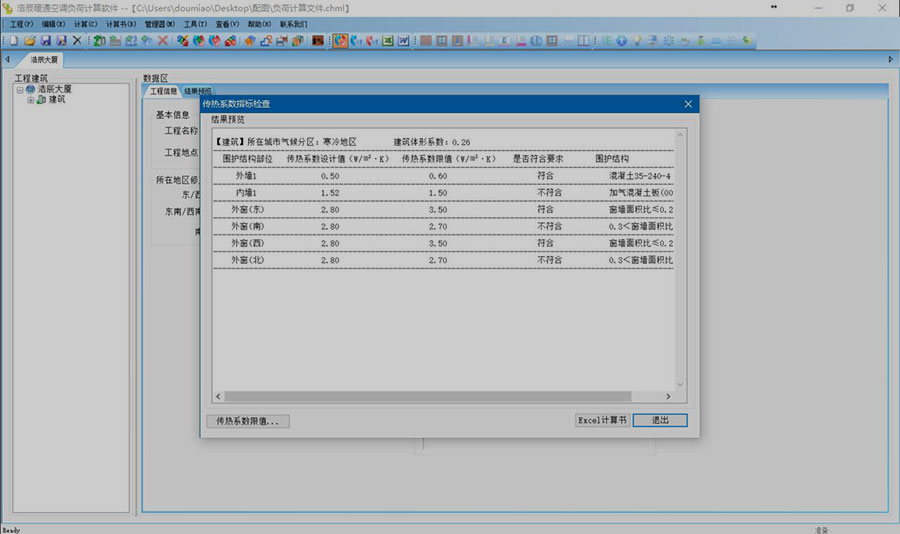
Task: Click the Excel计算书 button
Action: tap(602, 421)
